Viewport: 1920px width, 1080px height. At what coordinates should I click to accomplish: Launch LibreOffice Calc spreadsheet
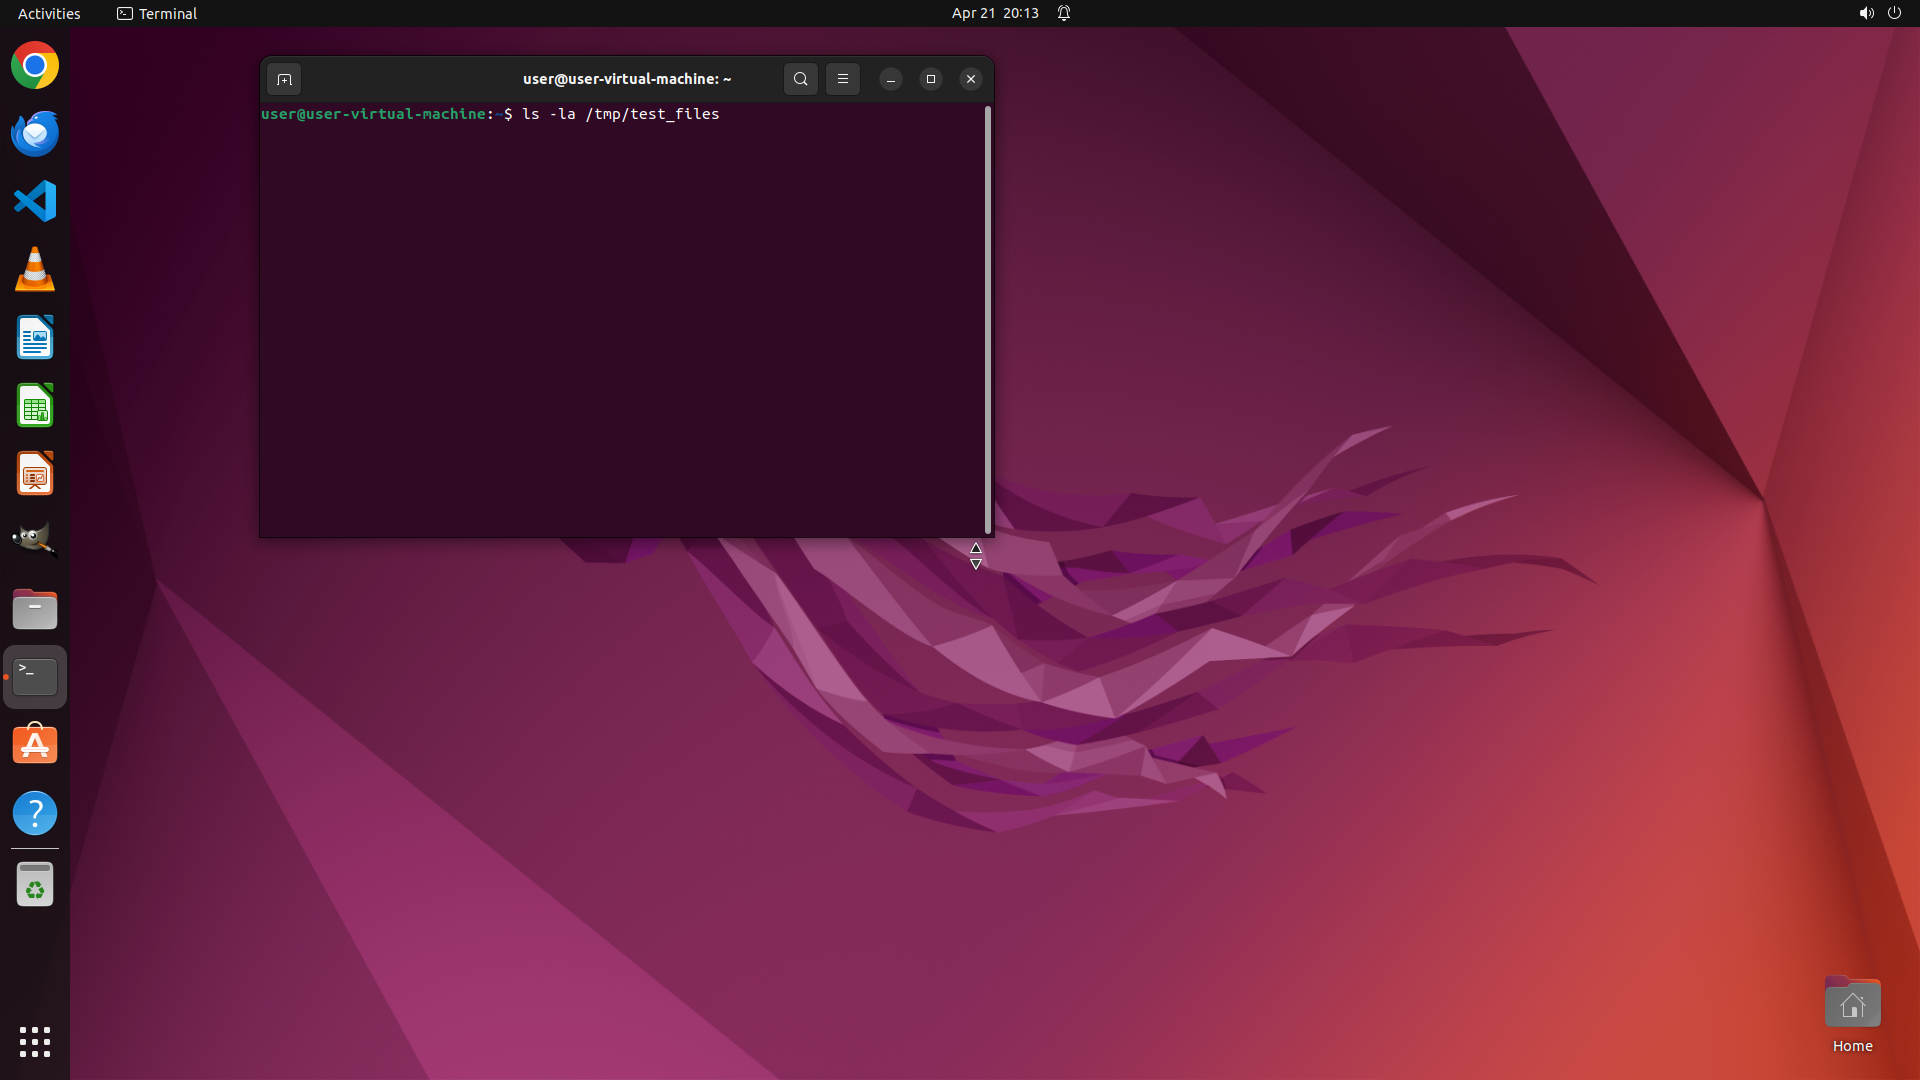35,406
